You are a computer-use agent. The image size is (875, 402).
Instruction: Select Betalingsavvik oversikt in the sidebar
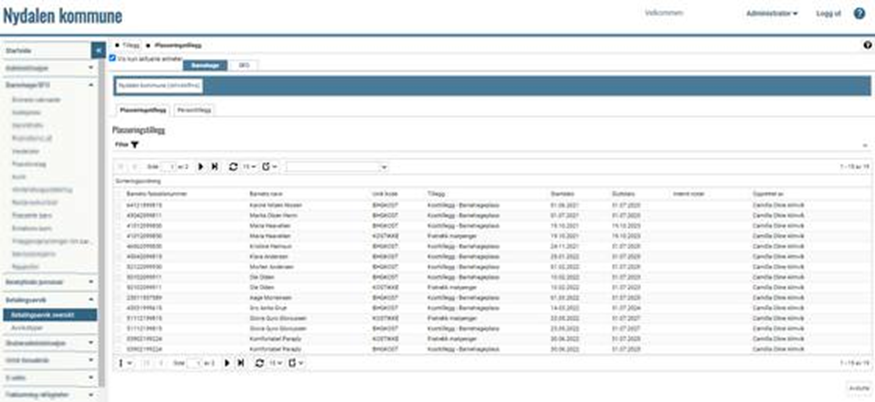(x=52, y=314)
